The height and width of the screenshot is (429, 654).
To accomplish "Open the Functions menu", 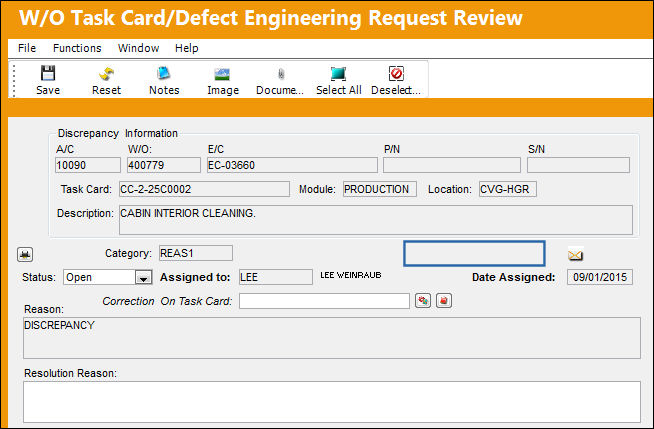I will 77,48.
